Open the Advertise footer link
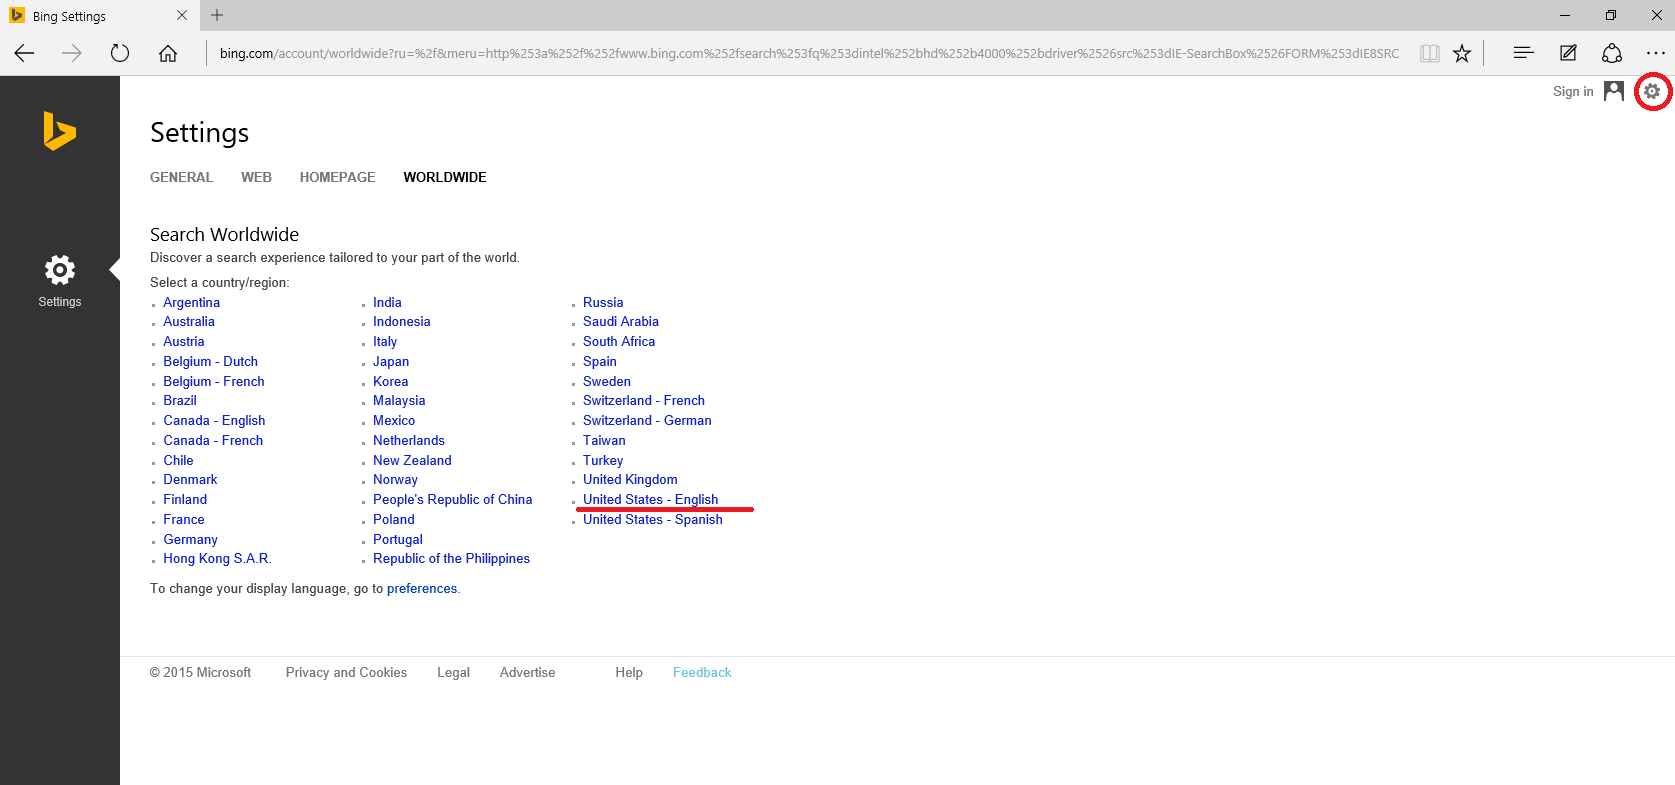Image resolution: width=1675 pixels, height=785 pixels. click(x=527, y=672)
